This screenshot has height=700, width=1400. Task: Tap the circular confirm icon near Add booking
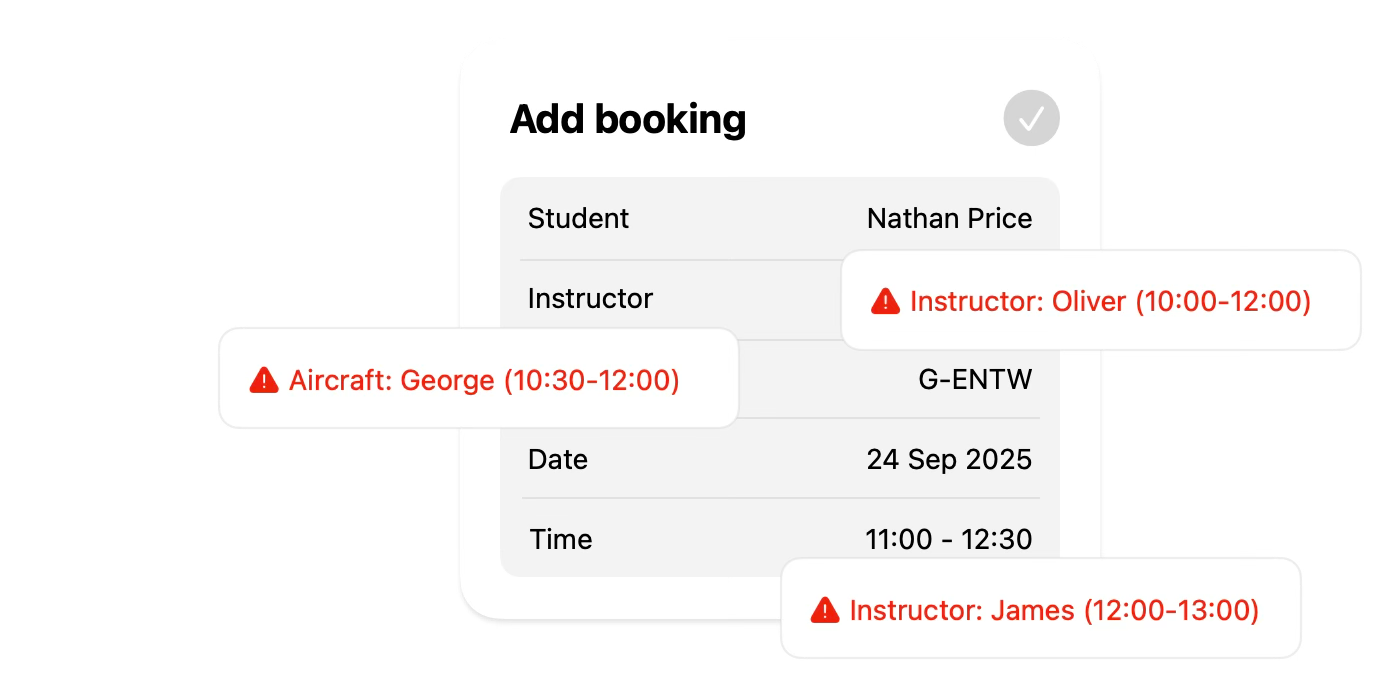pos(1031,118)
